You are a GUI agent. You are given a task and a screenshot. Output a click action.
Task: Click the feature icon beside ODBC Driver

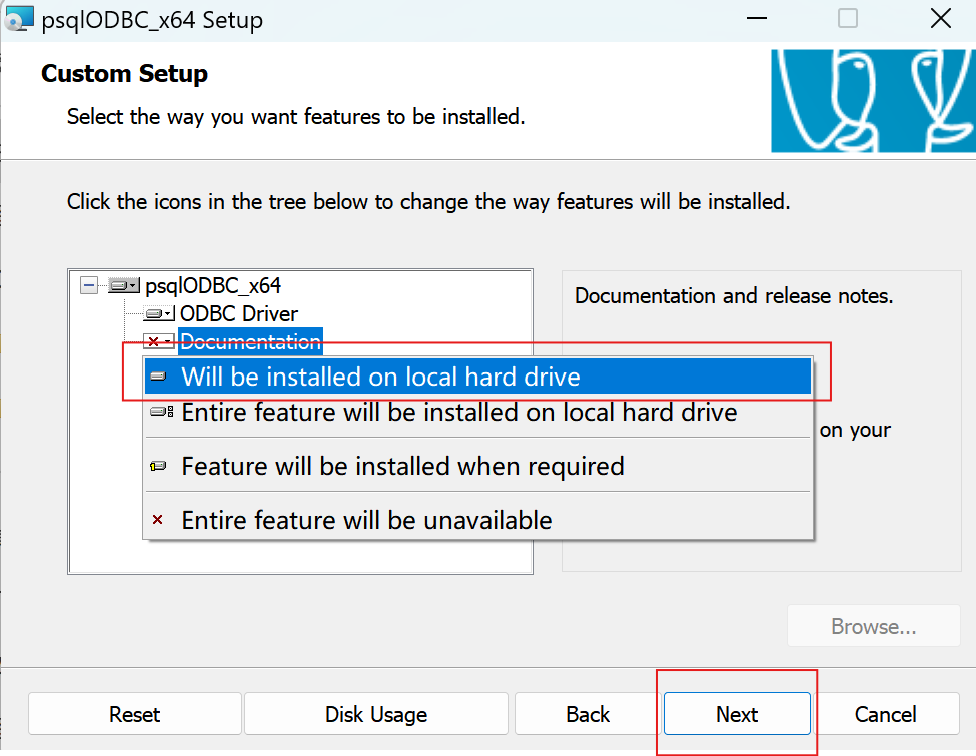[155, 313]
